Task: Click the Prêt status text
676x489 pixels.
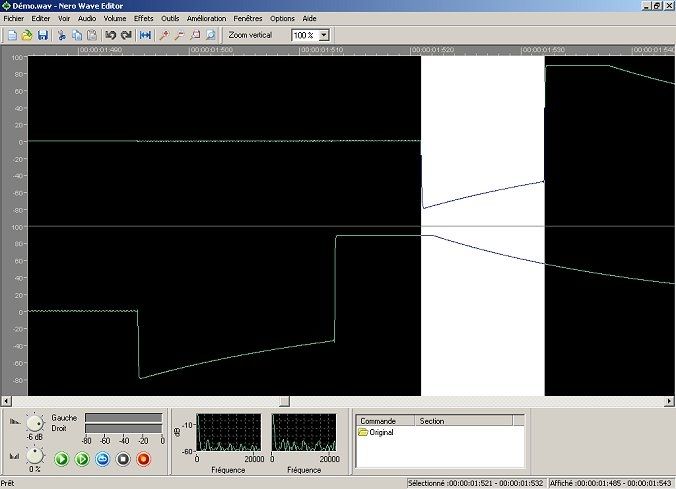Action: click(x=7, y=483)
